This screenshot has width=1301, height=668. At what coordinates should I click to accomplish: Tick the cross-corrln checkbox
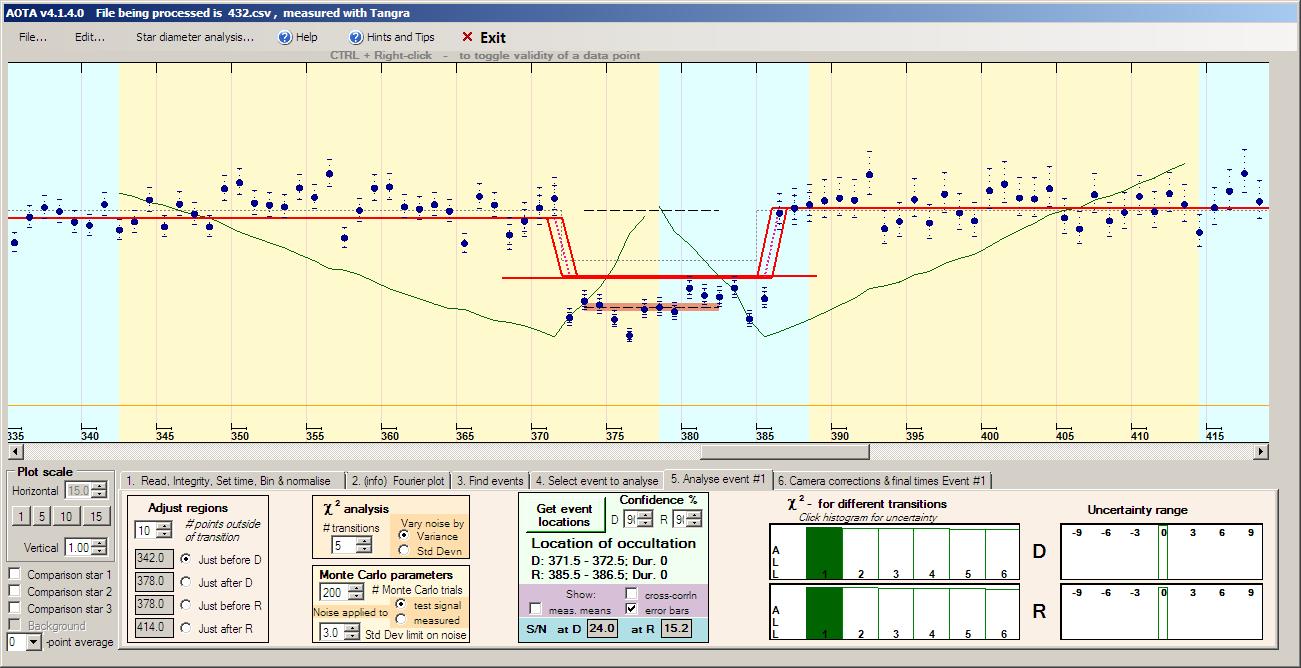coord(631,594)
